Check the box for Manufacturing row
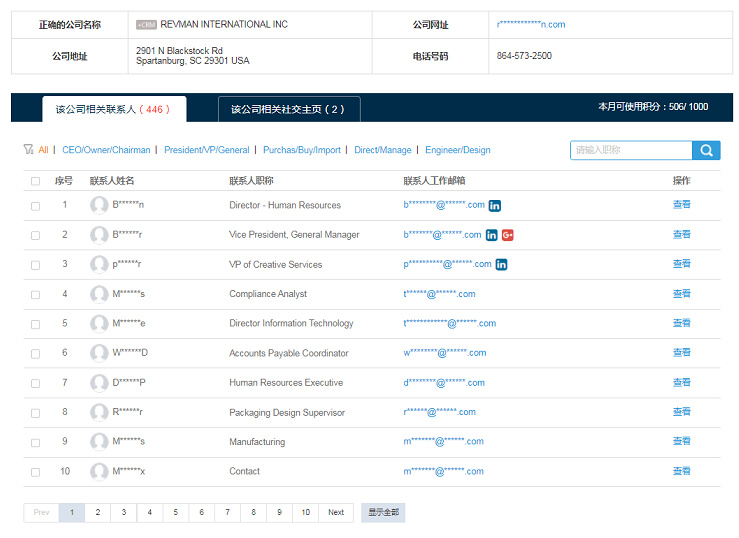This screenshot has height=538, width=739. tap(35, 443)
